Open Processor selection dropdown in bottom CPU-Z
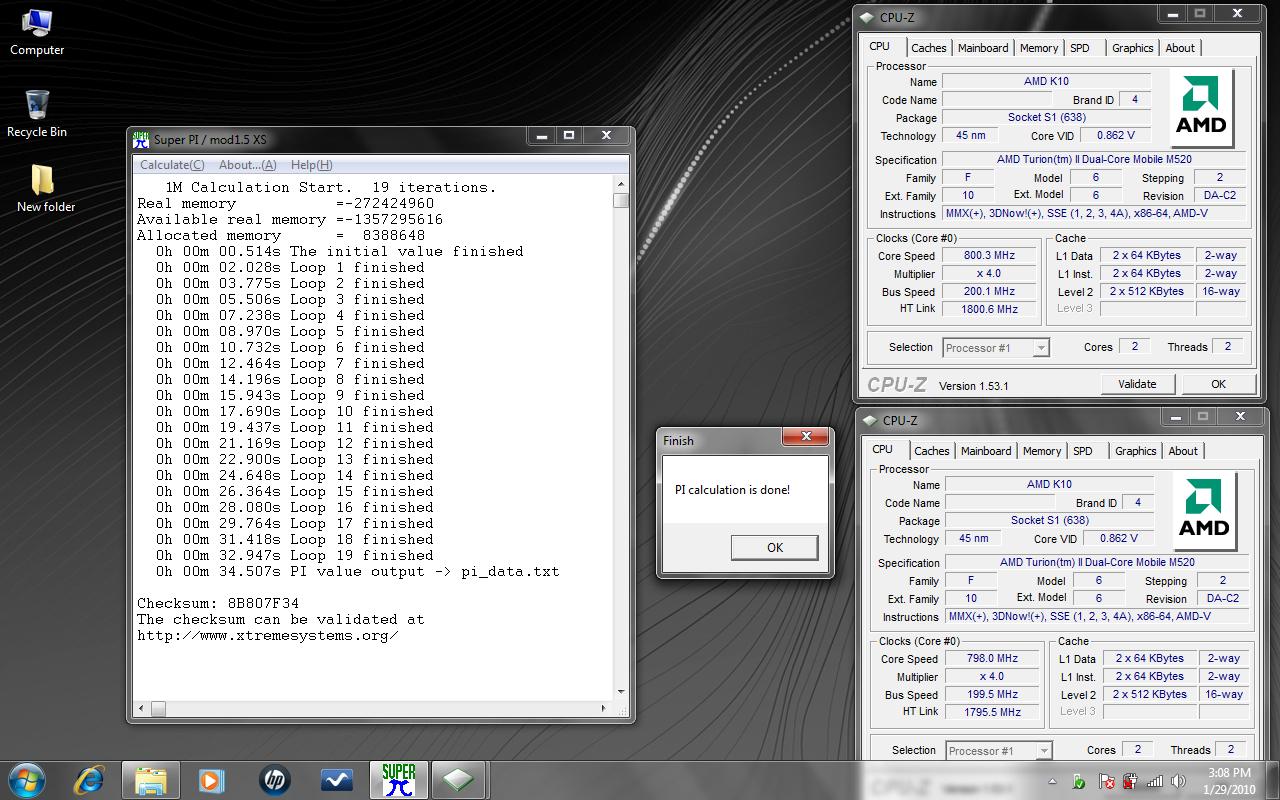The height and width of the screenshot is (800, 1280). pyautogui.click(x=998, y=751)
